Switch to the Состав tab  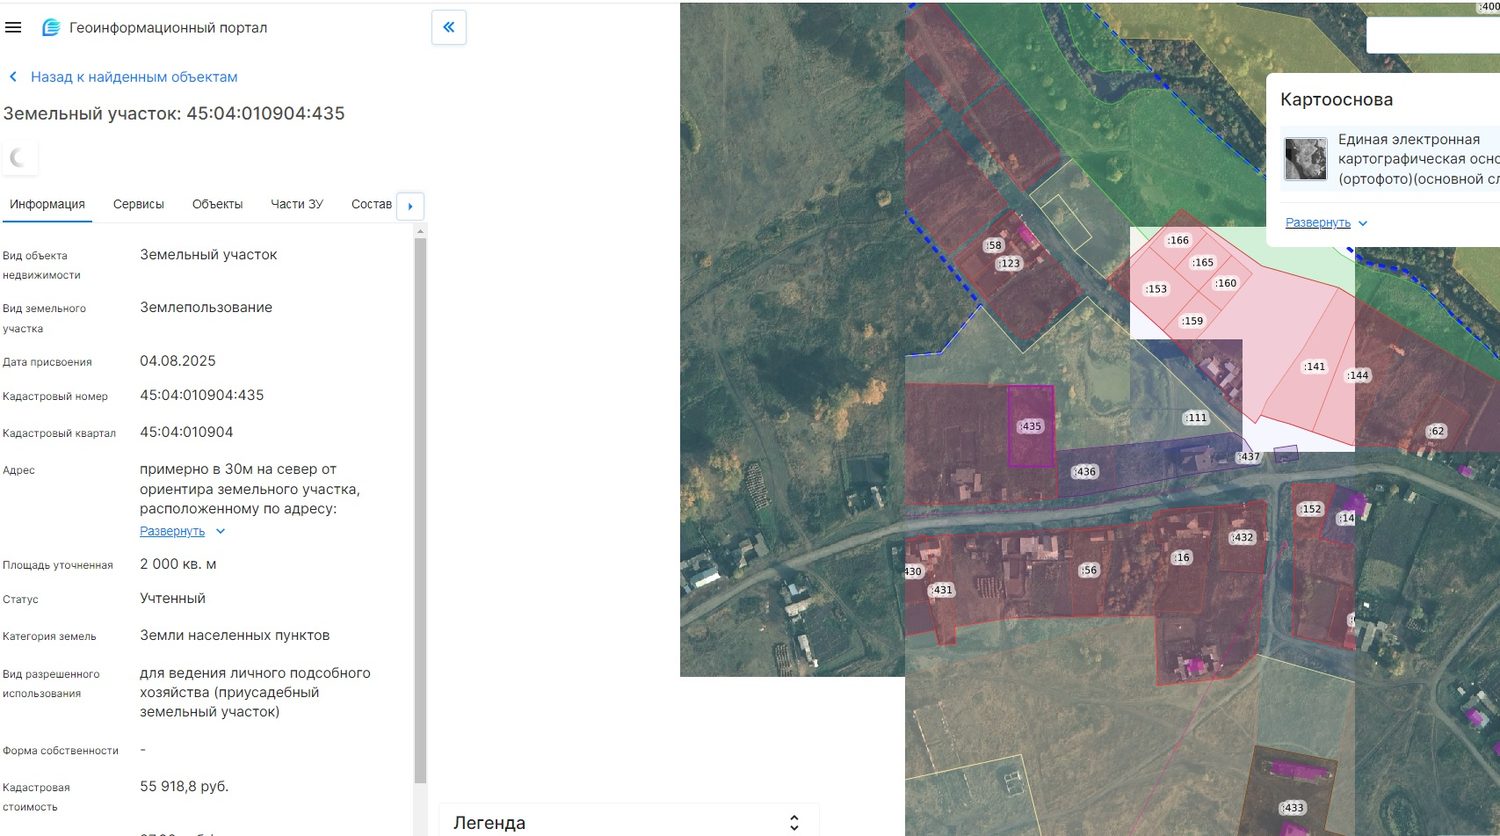[x=371, y=204]
